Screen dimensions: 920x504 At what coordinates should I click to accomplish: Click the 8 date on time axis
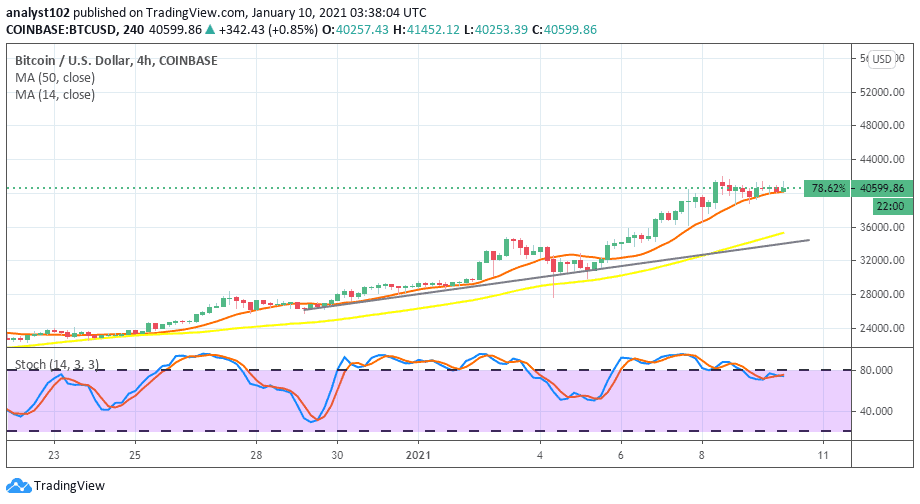pyautogui.click(x=702, y=455)
